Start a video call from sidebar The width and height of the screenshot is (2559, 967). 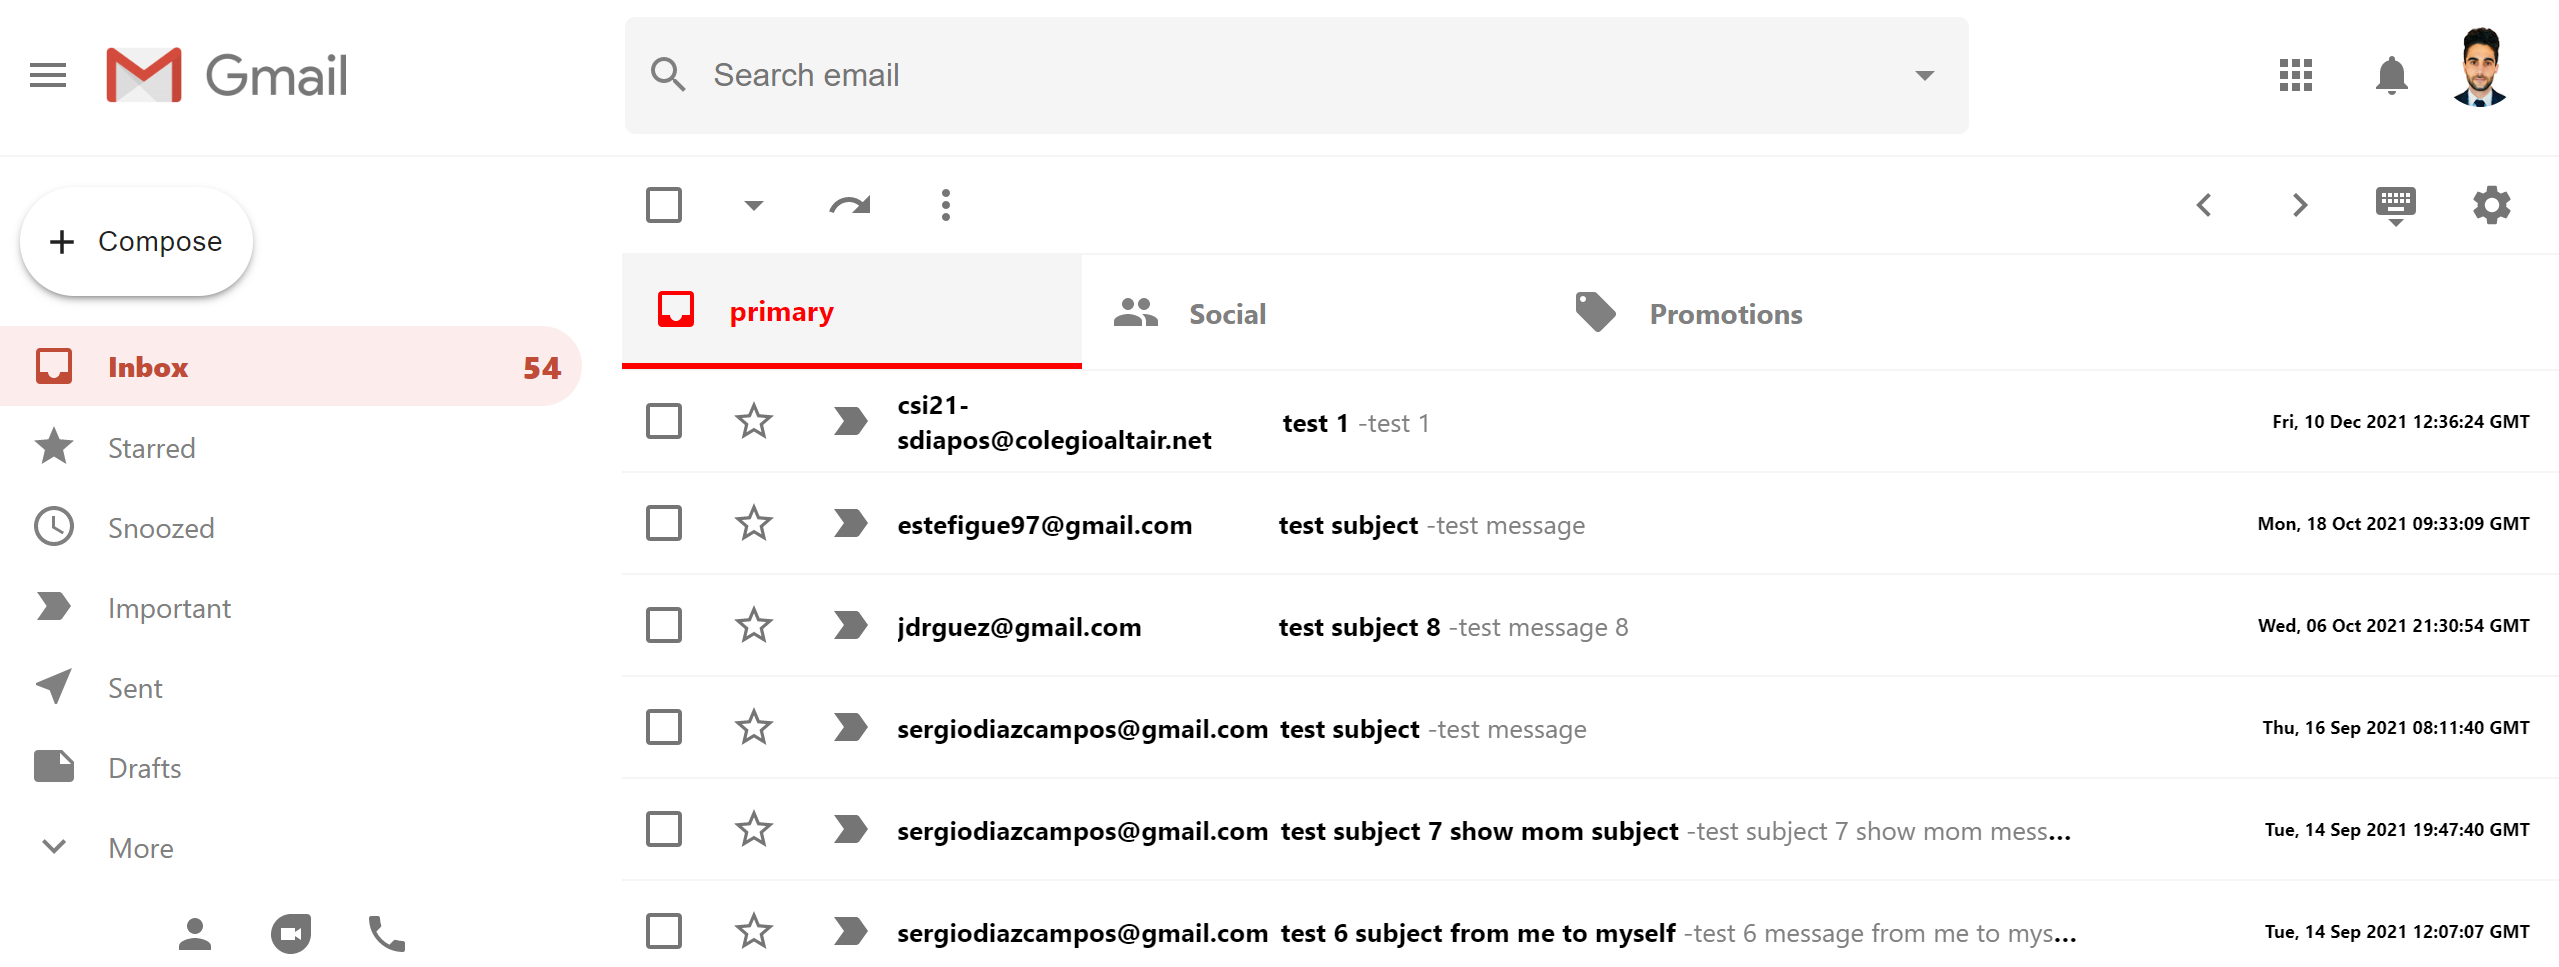(x=290, y=934)
